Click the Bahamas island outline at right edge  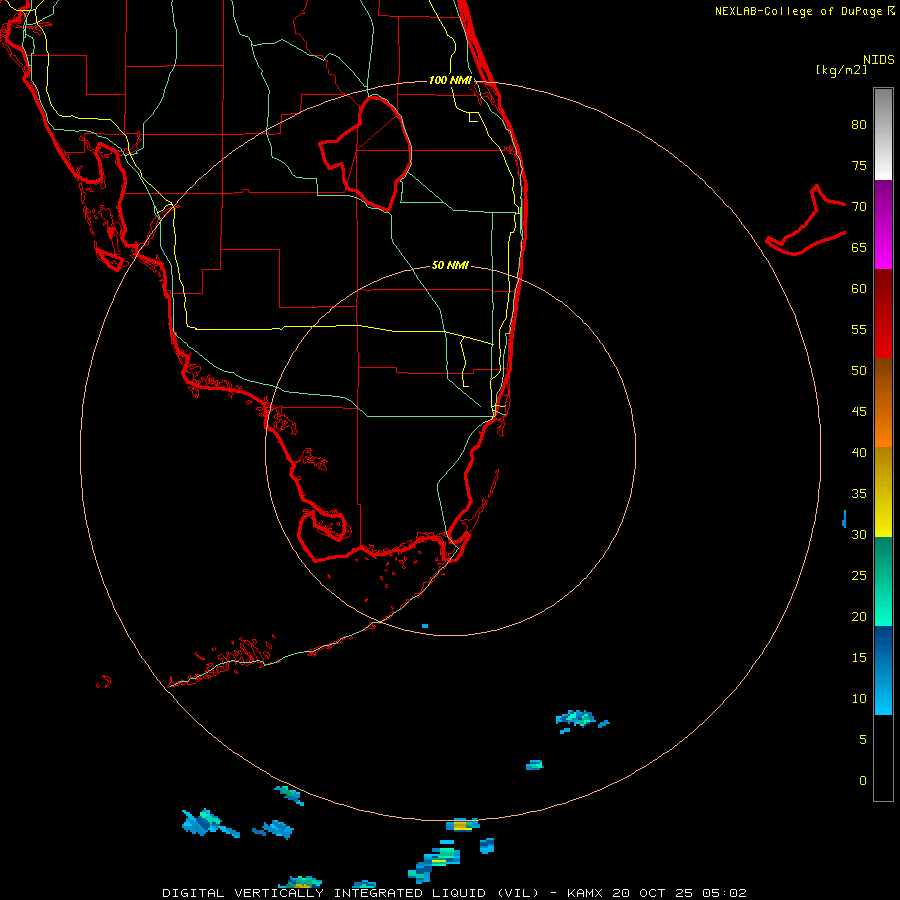tap(806, 220)
